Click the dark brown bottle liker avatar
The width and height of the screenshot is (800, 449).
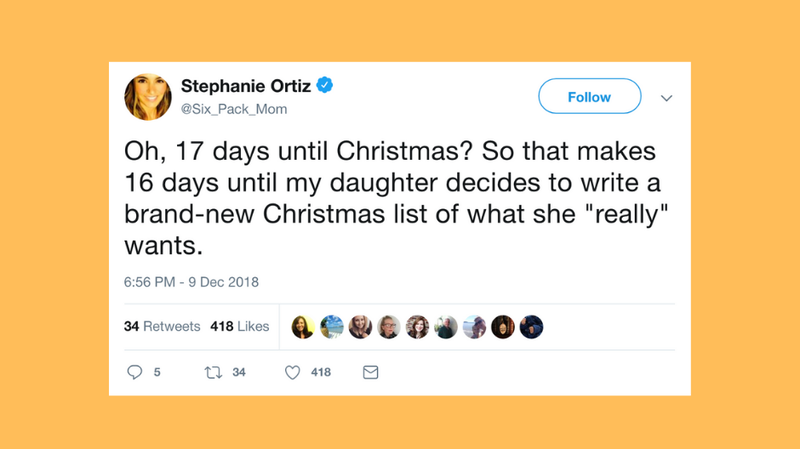pos(503,327)
